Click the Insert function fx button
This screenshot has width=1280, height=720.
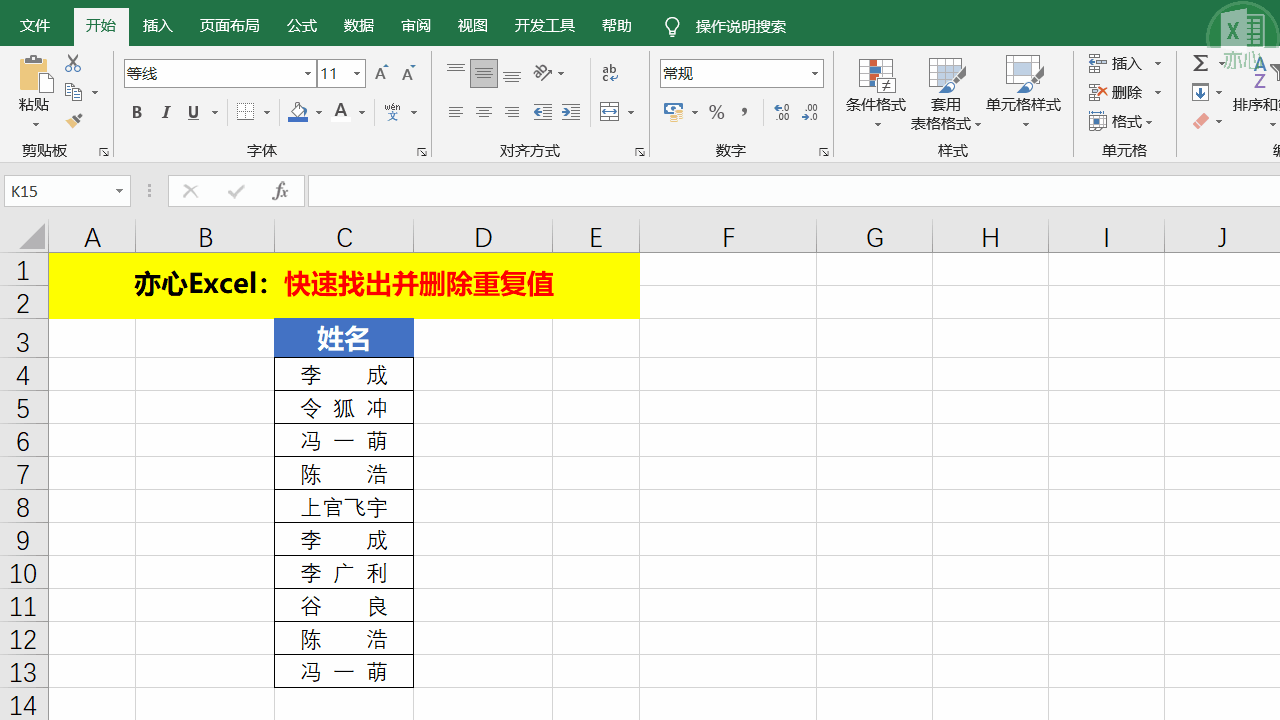(281, 191)
